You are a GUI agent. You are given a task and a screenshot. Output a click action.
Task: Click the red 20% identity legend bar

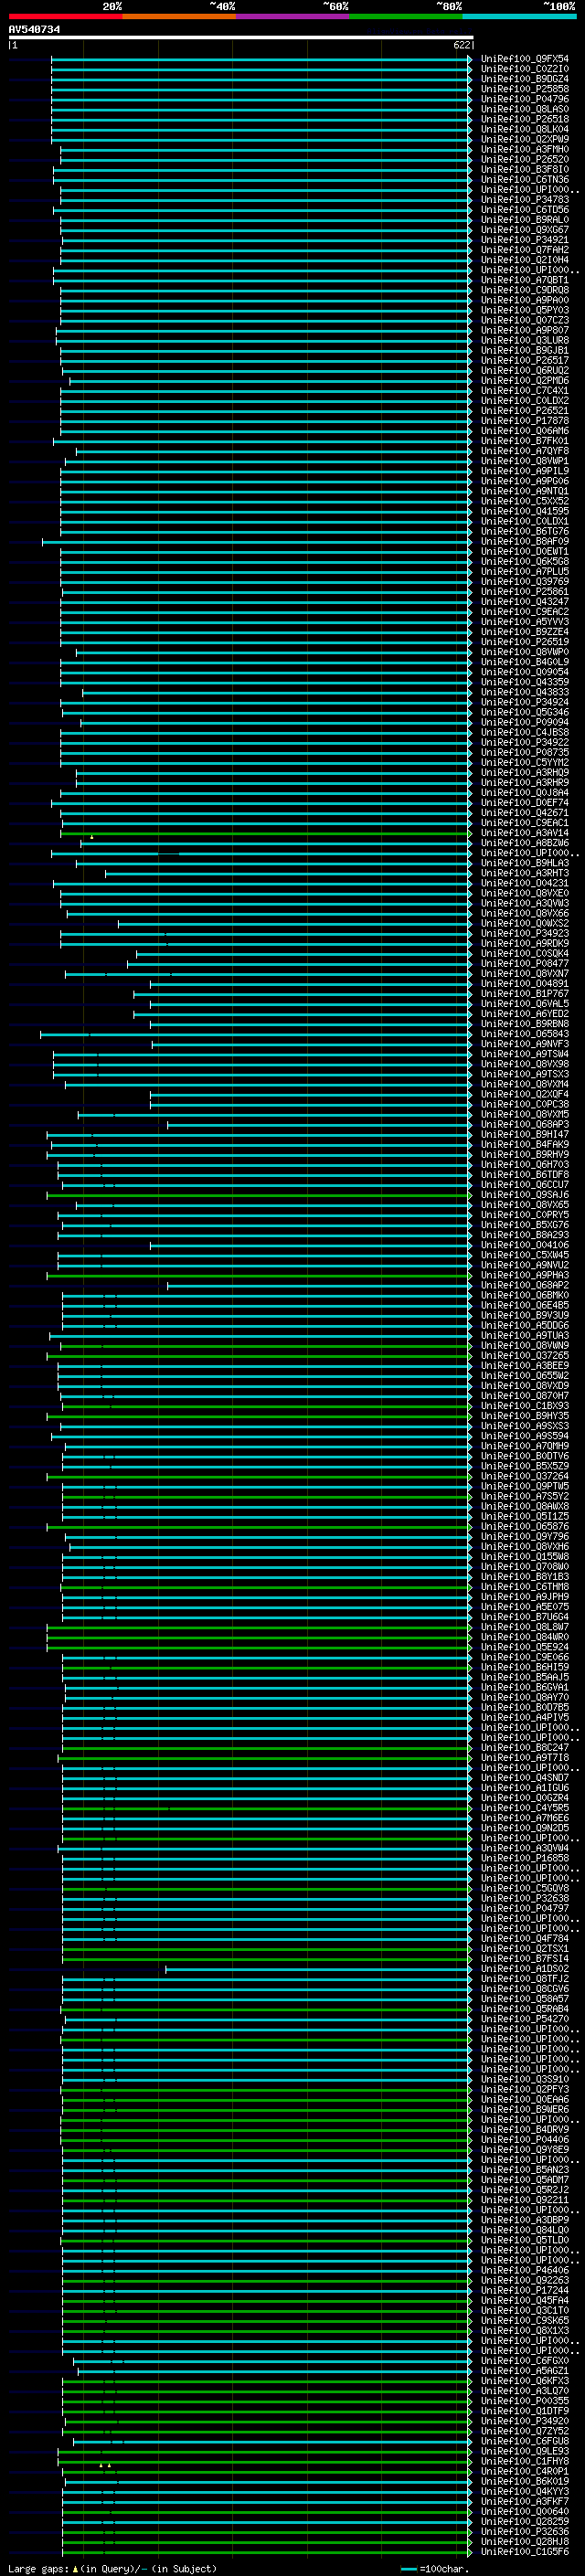click(x=65, y=16)
